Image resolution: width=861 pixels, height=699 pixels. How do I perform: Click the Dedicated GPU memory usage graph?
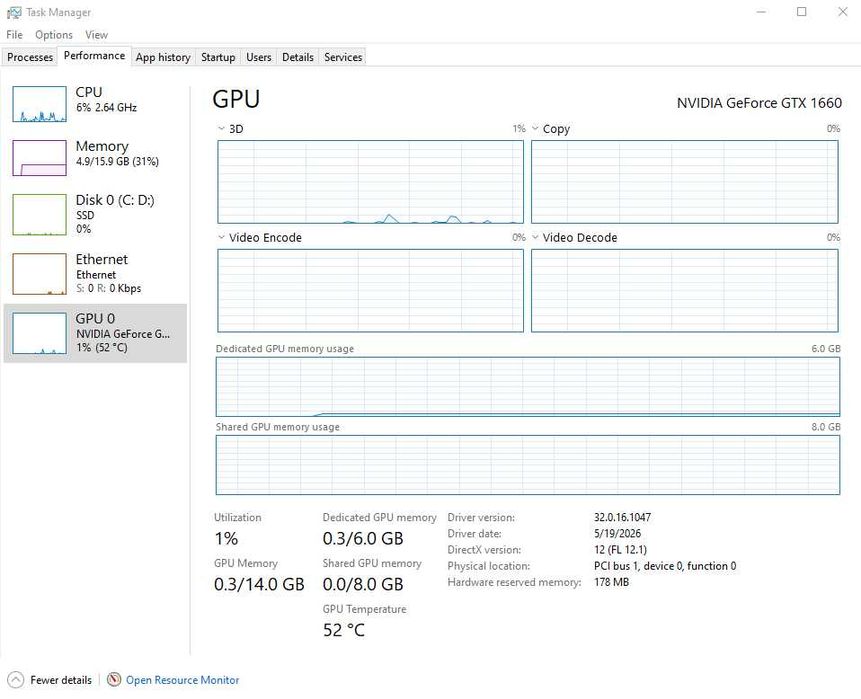(528, 387)
